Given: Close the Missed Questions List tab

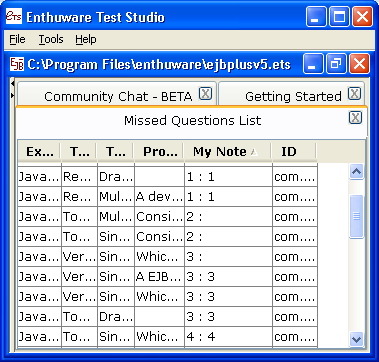Looking at the screenshot, I should pos(355,117).
